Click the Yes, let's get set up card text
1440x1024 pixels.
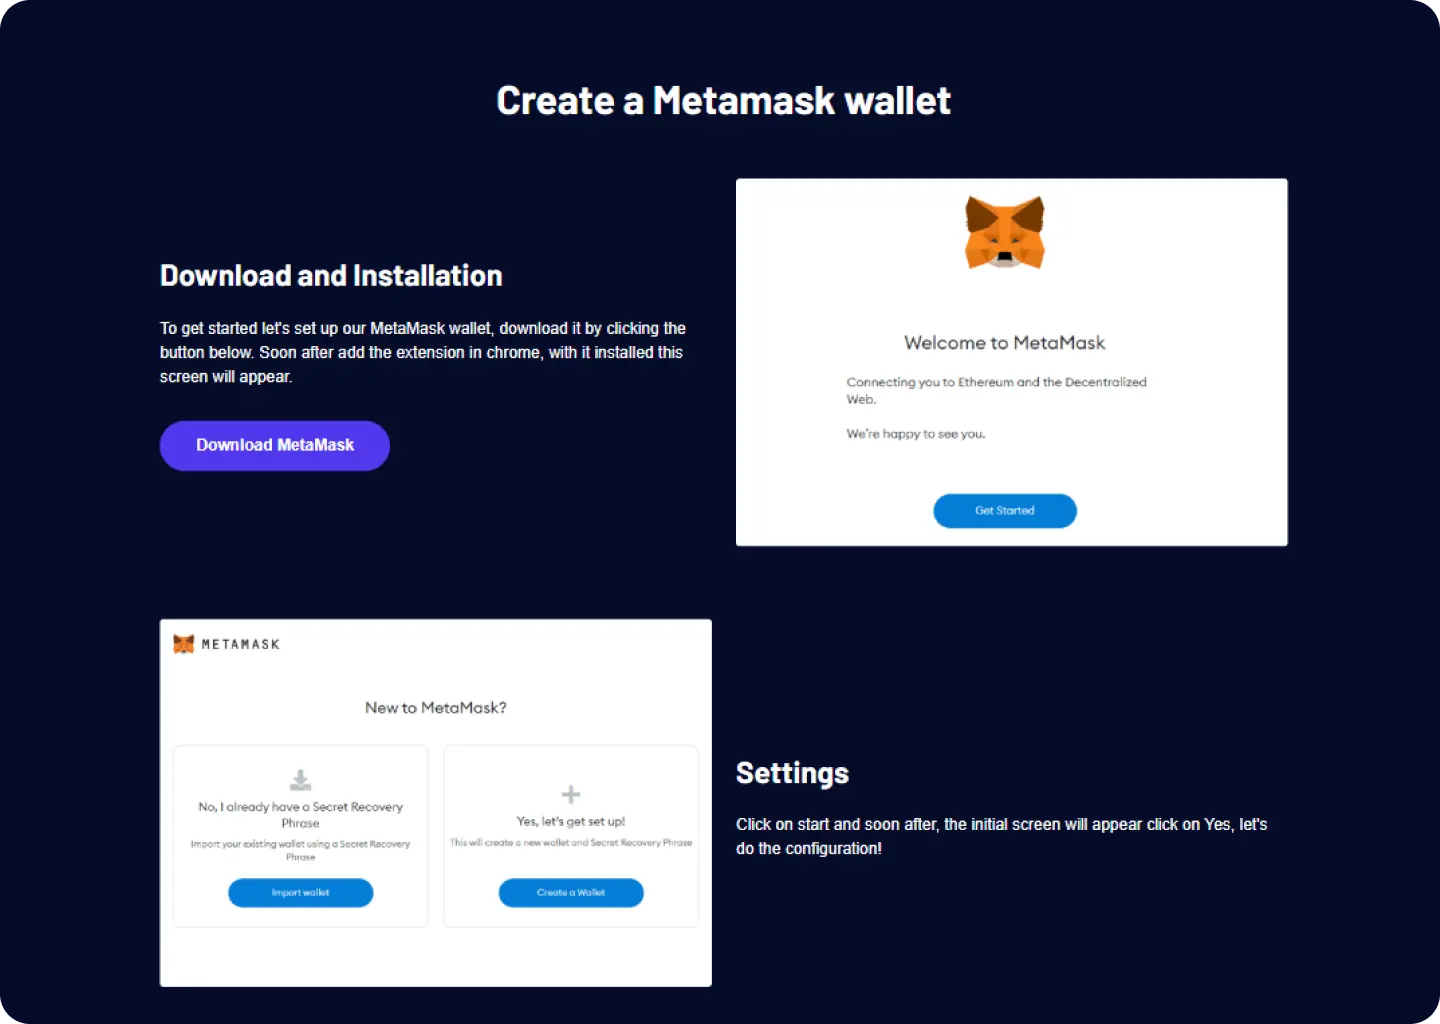tap(571, 821)
